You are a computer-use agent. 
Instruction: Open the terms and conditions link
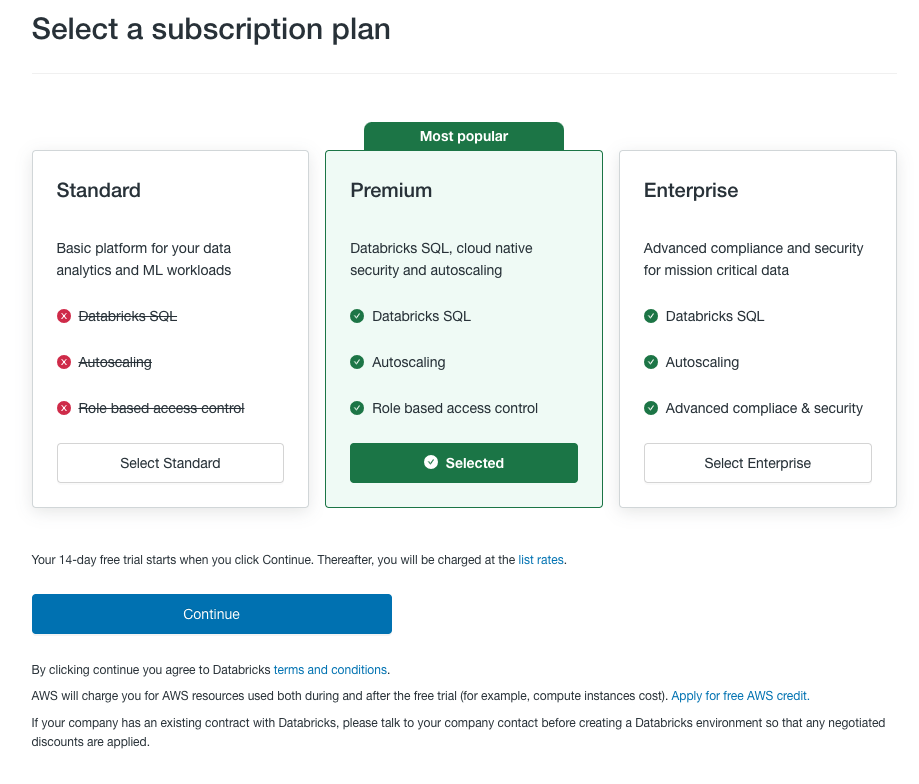330,669
